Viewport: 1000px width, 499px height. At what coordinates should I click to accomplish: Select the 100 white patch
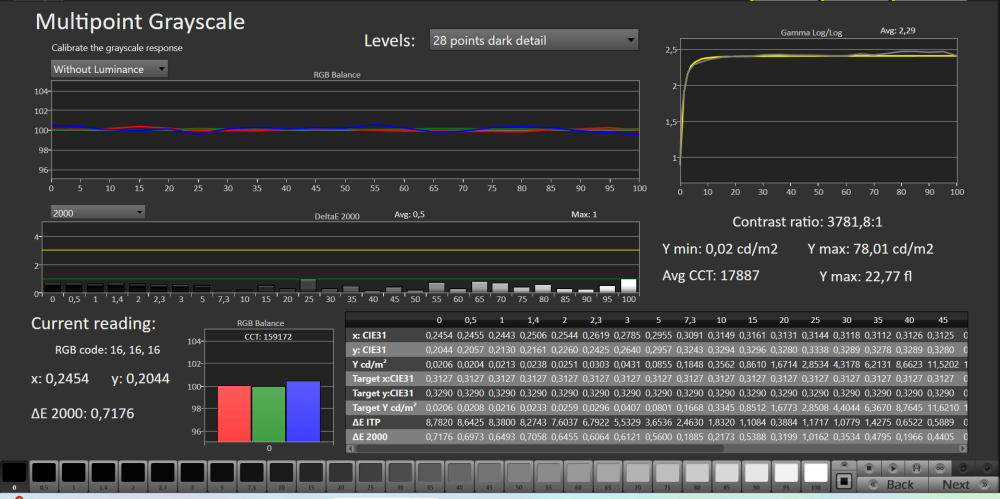pyautogui.click(x=816, y=477)
